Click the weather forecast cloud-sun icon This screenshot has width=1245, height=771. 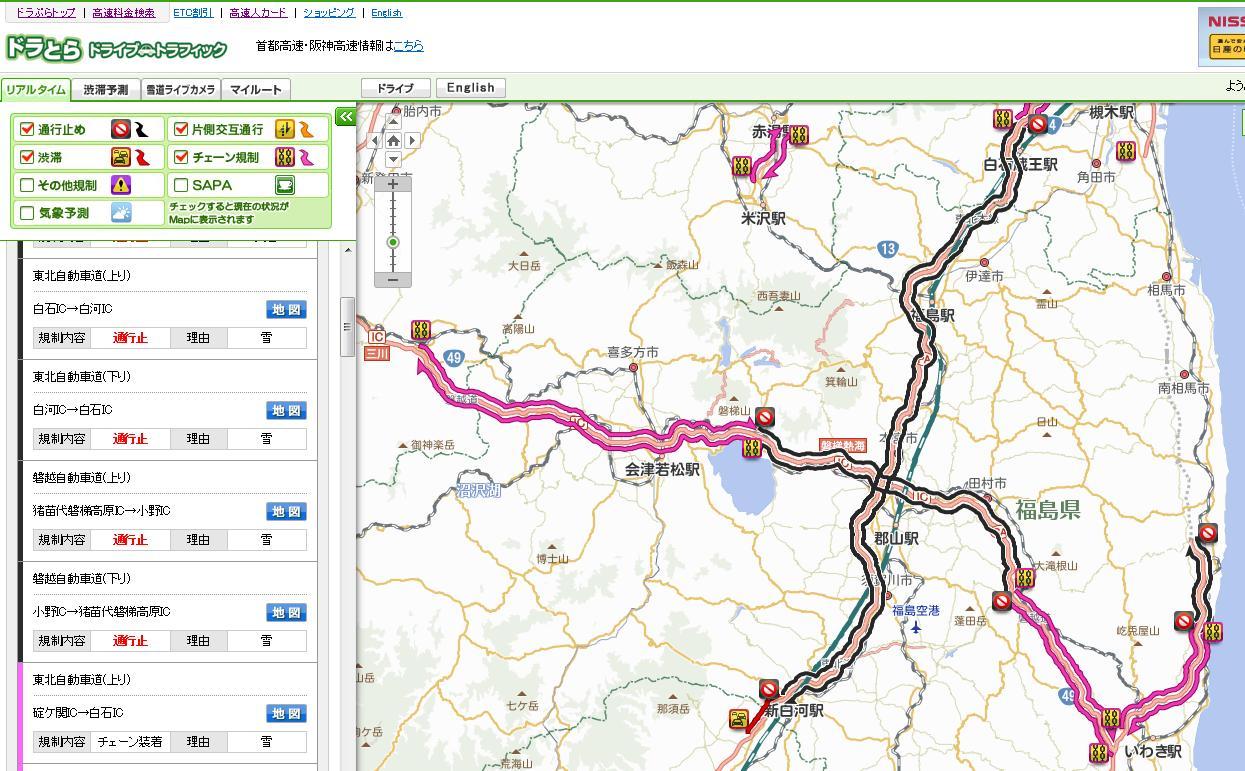[x=121, y=212]
